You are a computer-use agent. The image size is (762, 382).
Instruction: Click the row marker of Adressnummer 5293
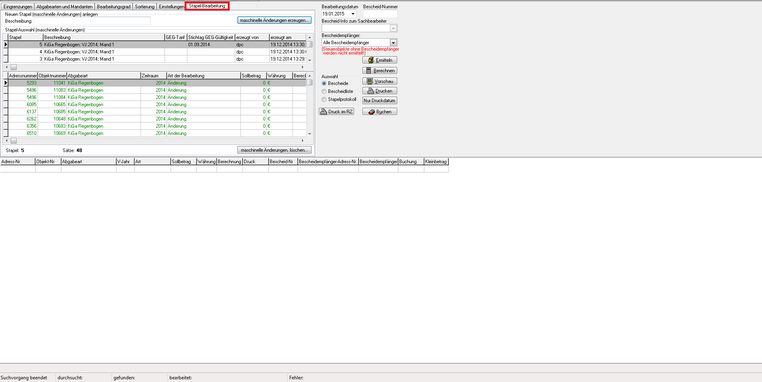coord(6,83)
